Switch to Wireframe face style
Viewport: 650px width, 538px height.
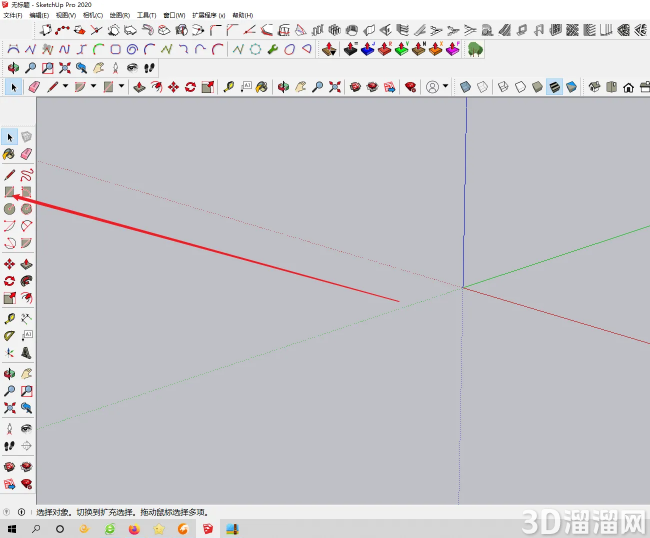point(503,87)
